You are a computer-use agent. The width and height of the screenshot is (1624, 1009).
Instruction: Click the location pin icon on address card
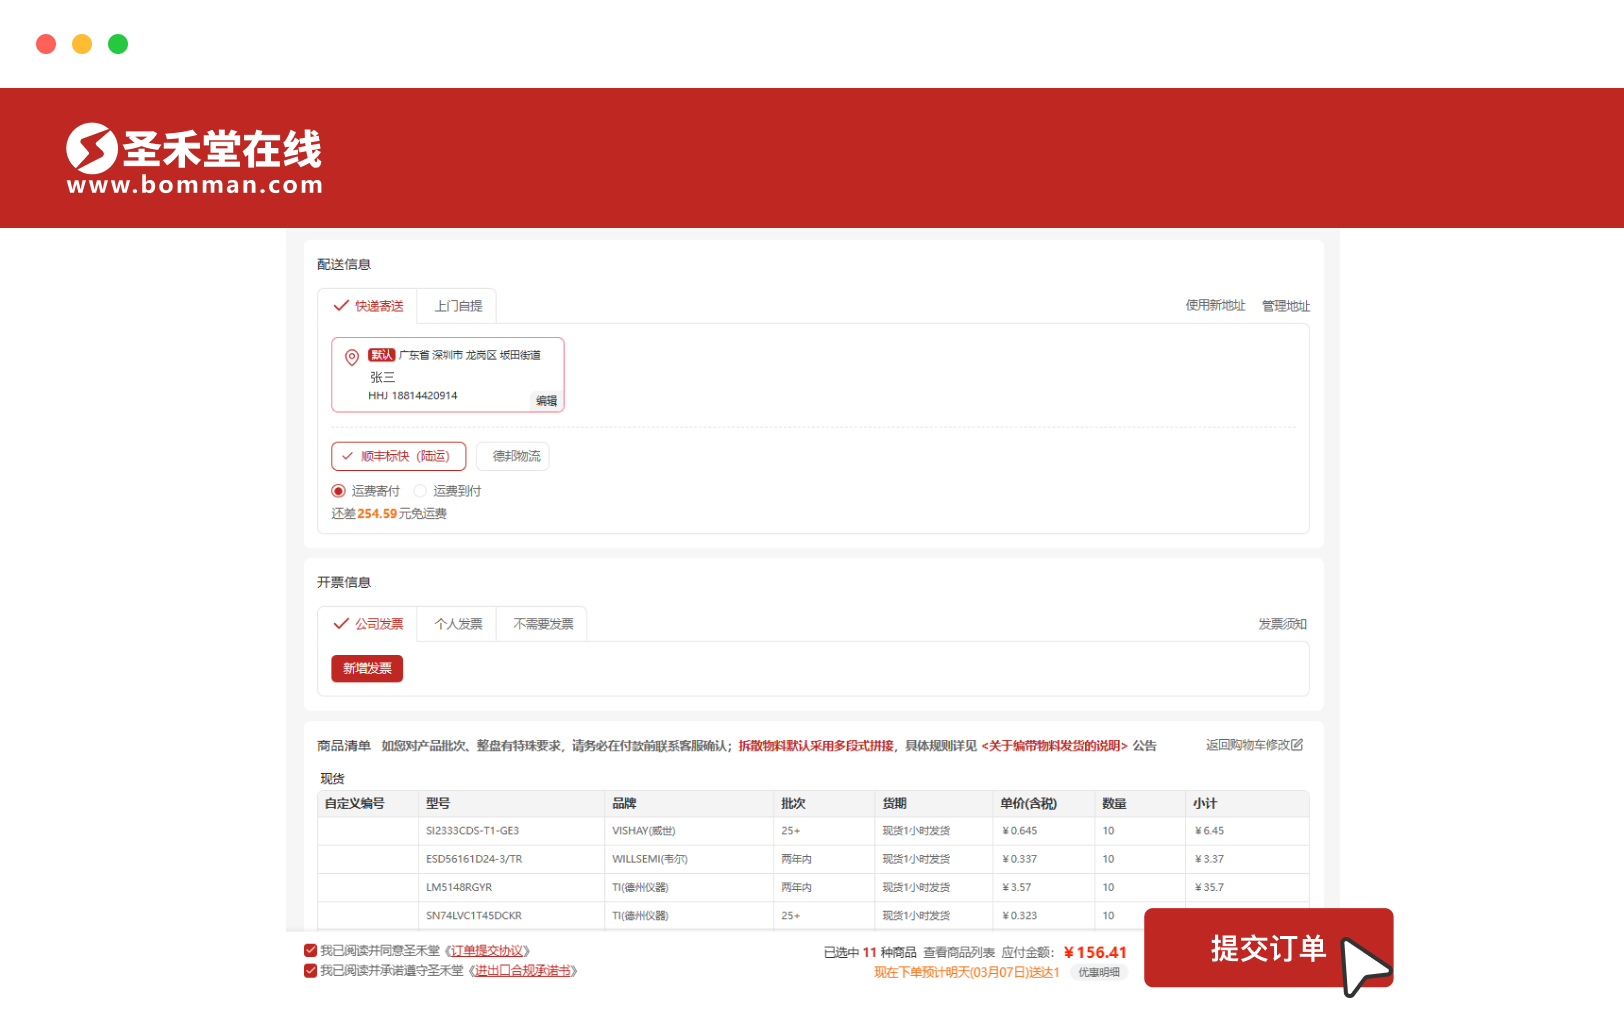coord(352,357)
